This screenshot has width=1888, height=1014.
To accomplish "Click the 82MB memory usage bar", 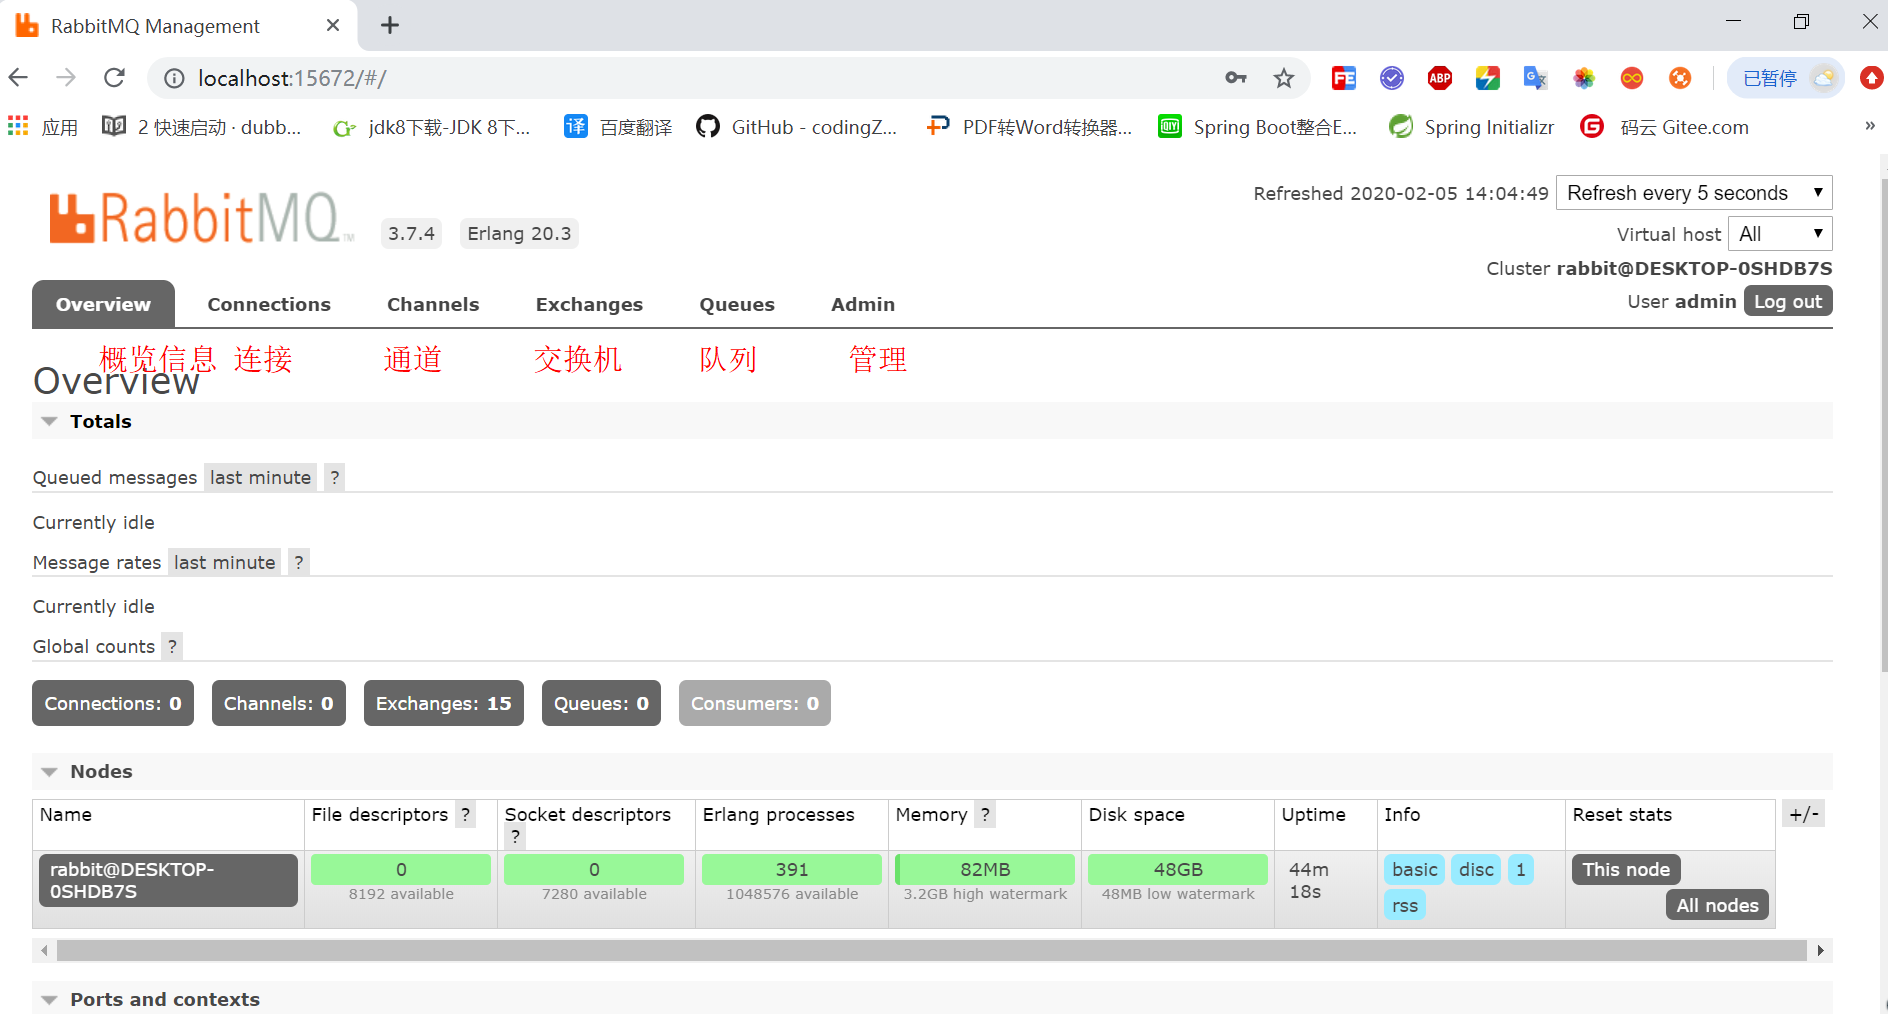I will coord(985,869).
